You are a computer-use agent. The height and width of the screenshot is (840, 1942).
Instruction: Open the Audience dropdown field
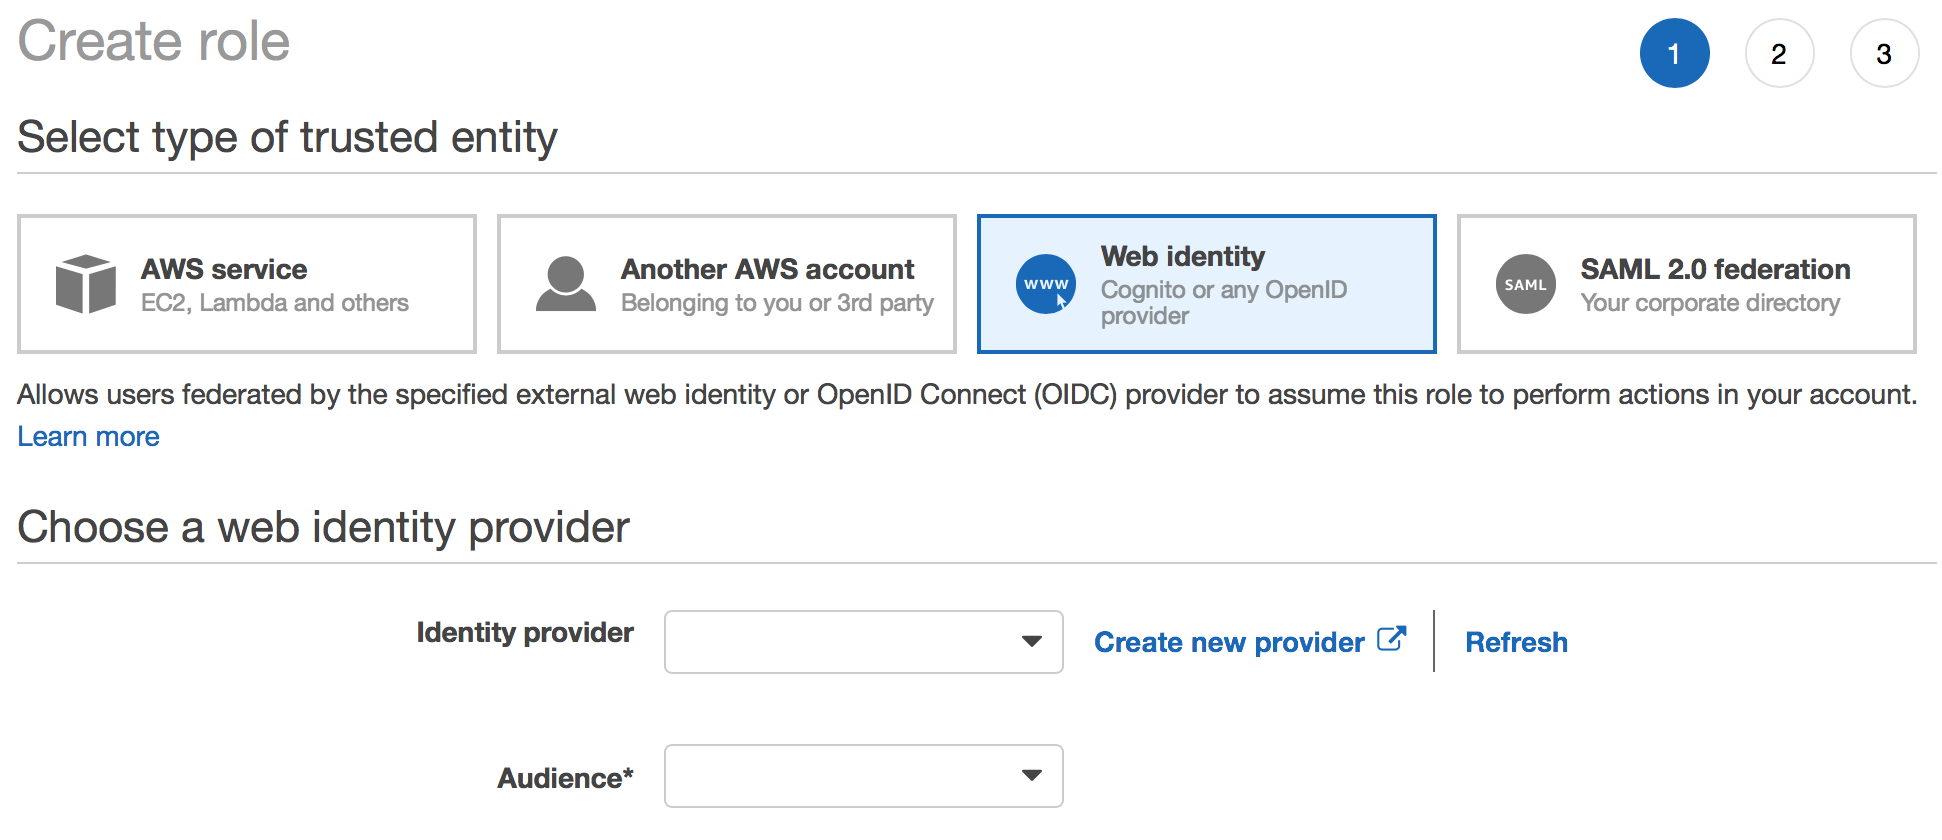click(840, 776)
